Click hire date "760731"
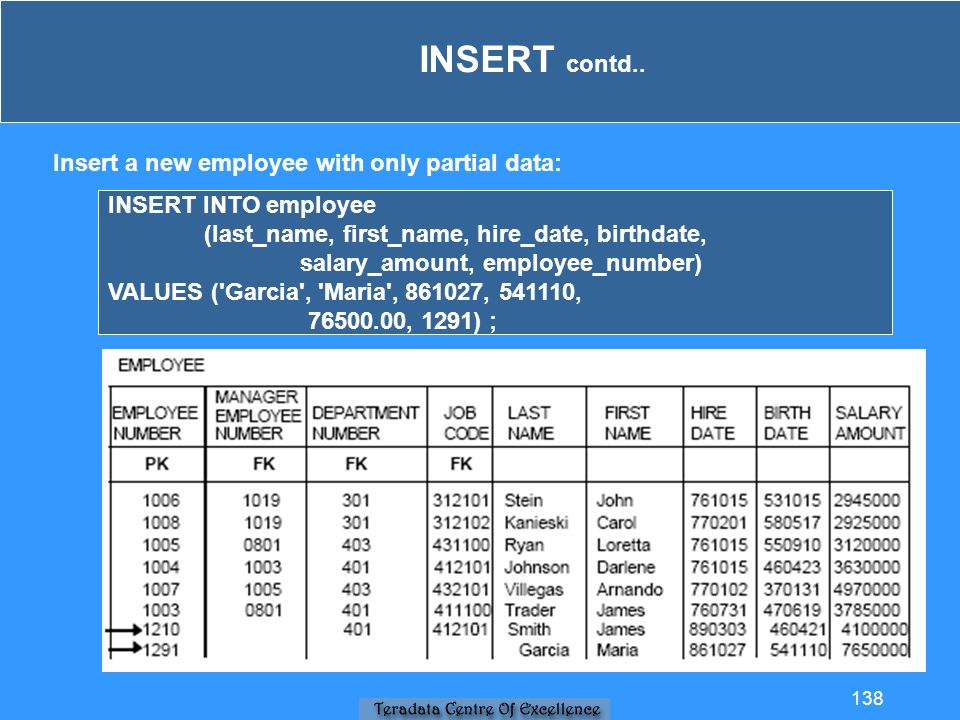 point(719,610)
